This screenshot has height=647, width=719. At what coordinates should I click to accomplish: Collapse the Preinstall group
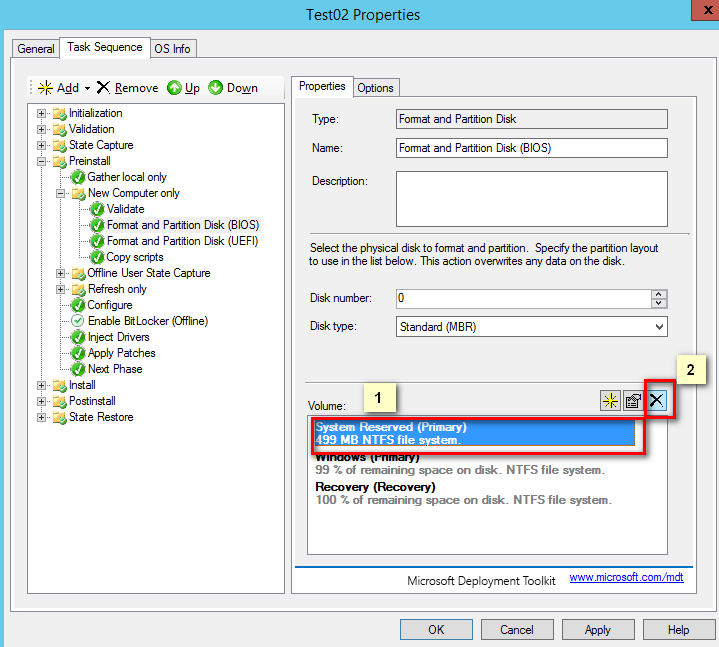click(42, 161)
